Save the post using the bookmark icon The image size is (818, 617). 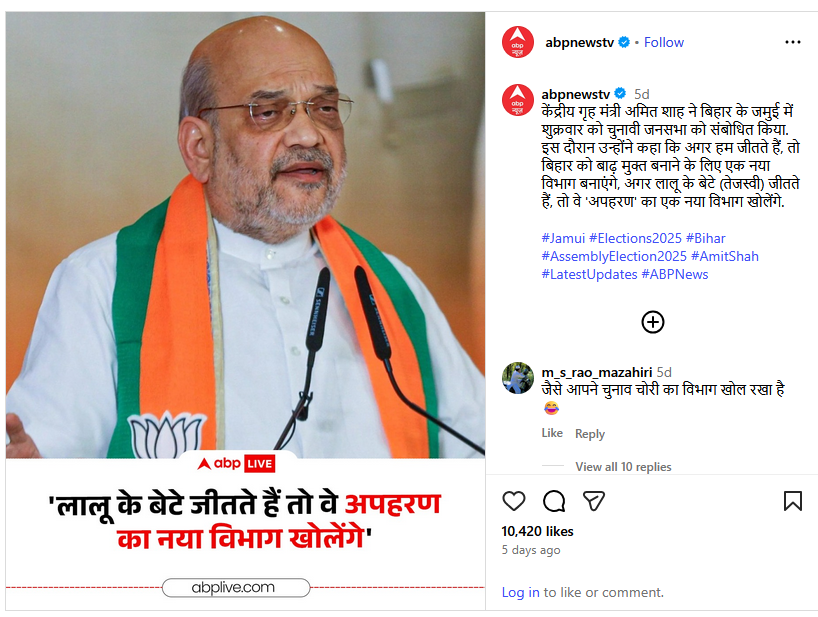point(792,501)
